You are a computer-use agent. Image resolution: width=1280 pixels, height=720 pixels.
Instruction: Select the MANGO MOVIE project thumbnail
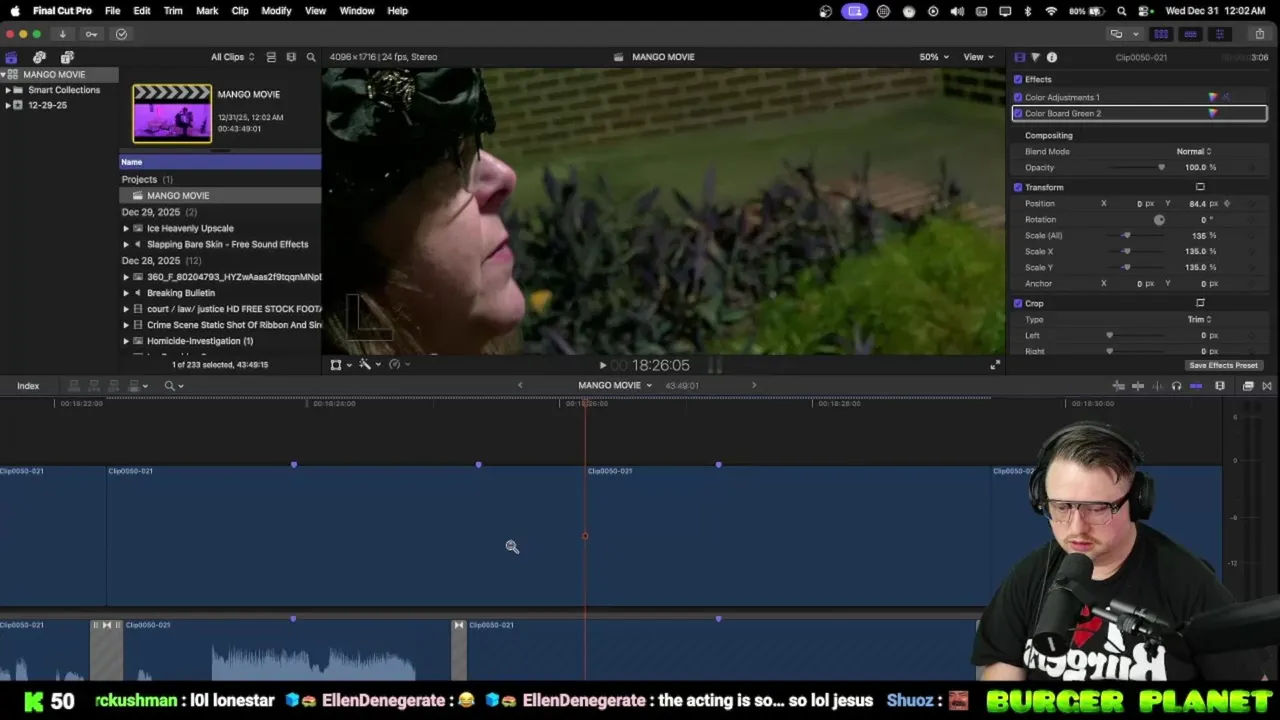click(x=172, y=114)
